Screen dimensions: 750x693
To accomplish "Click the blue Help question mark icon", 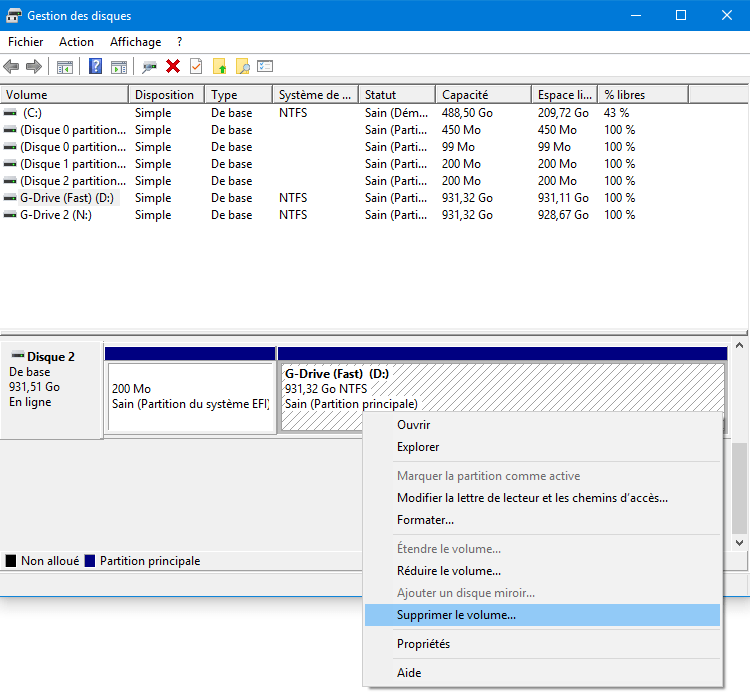I will (95, 66).
